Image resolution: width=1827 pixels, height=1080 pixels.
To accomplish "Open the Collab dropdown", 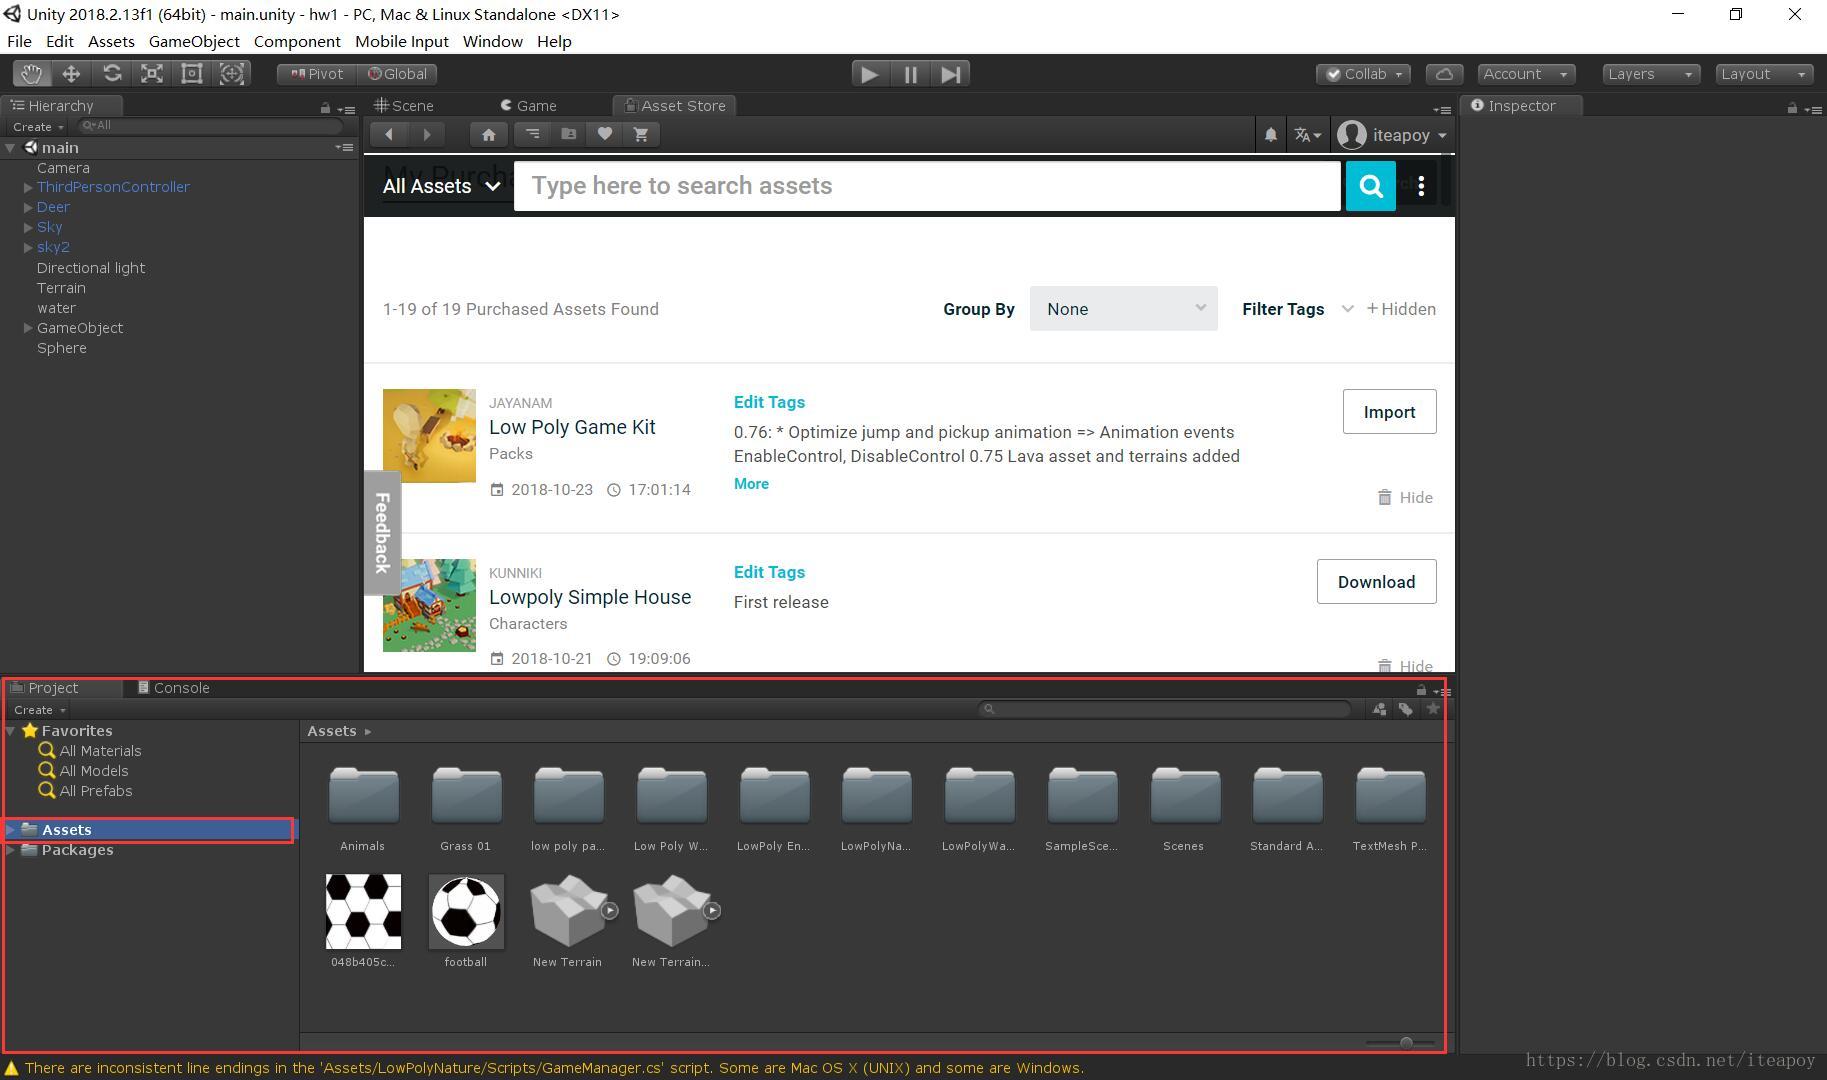I will click(x=1364, y=74).
